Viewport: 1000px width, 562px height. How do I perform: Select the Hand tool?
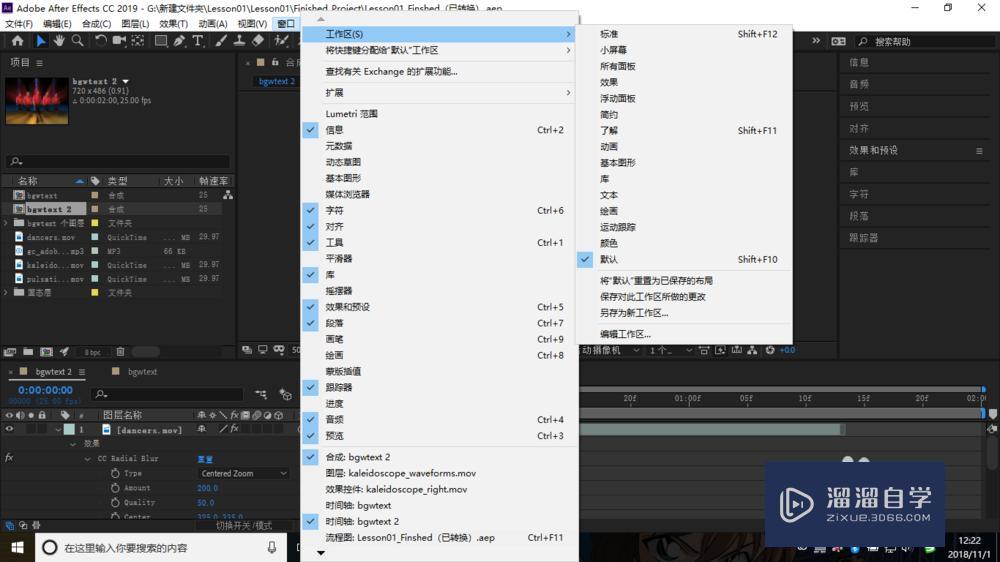pos(59,41)
